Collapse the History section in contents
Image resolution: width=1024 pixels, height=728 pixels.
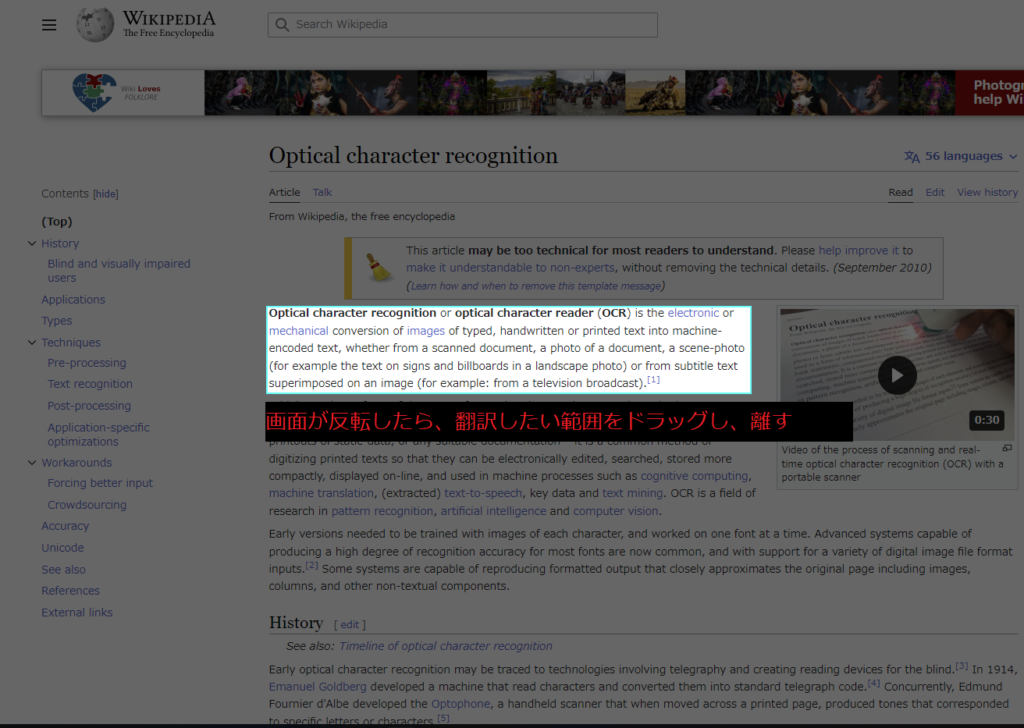pos(31,243)
